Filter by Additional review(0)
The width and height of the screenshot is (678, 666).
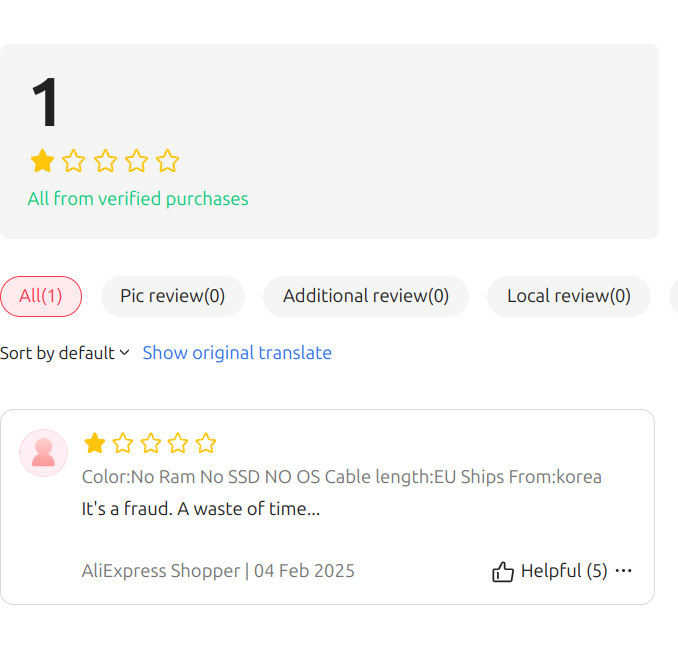pyautogui.click(x=366, y=296)
